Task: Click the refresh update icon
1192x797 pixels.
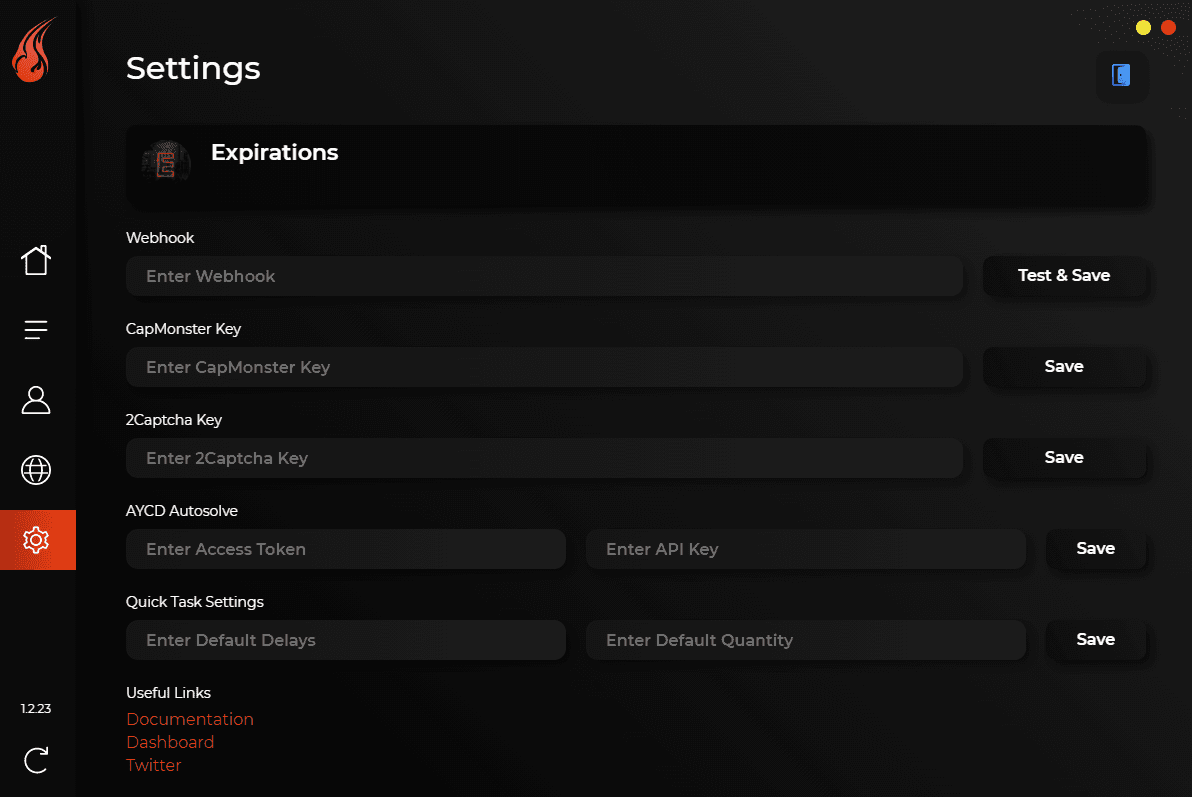Action: click(36, 760)
